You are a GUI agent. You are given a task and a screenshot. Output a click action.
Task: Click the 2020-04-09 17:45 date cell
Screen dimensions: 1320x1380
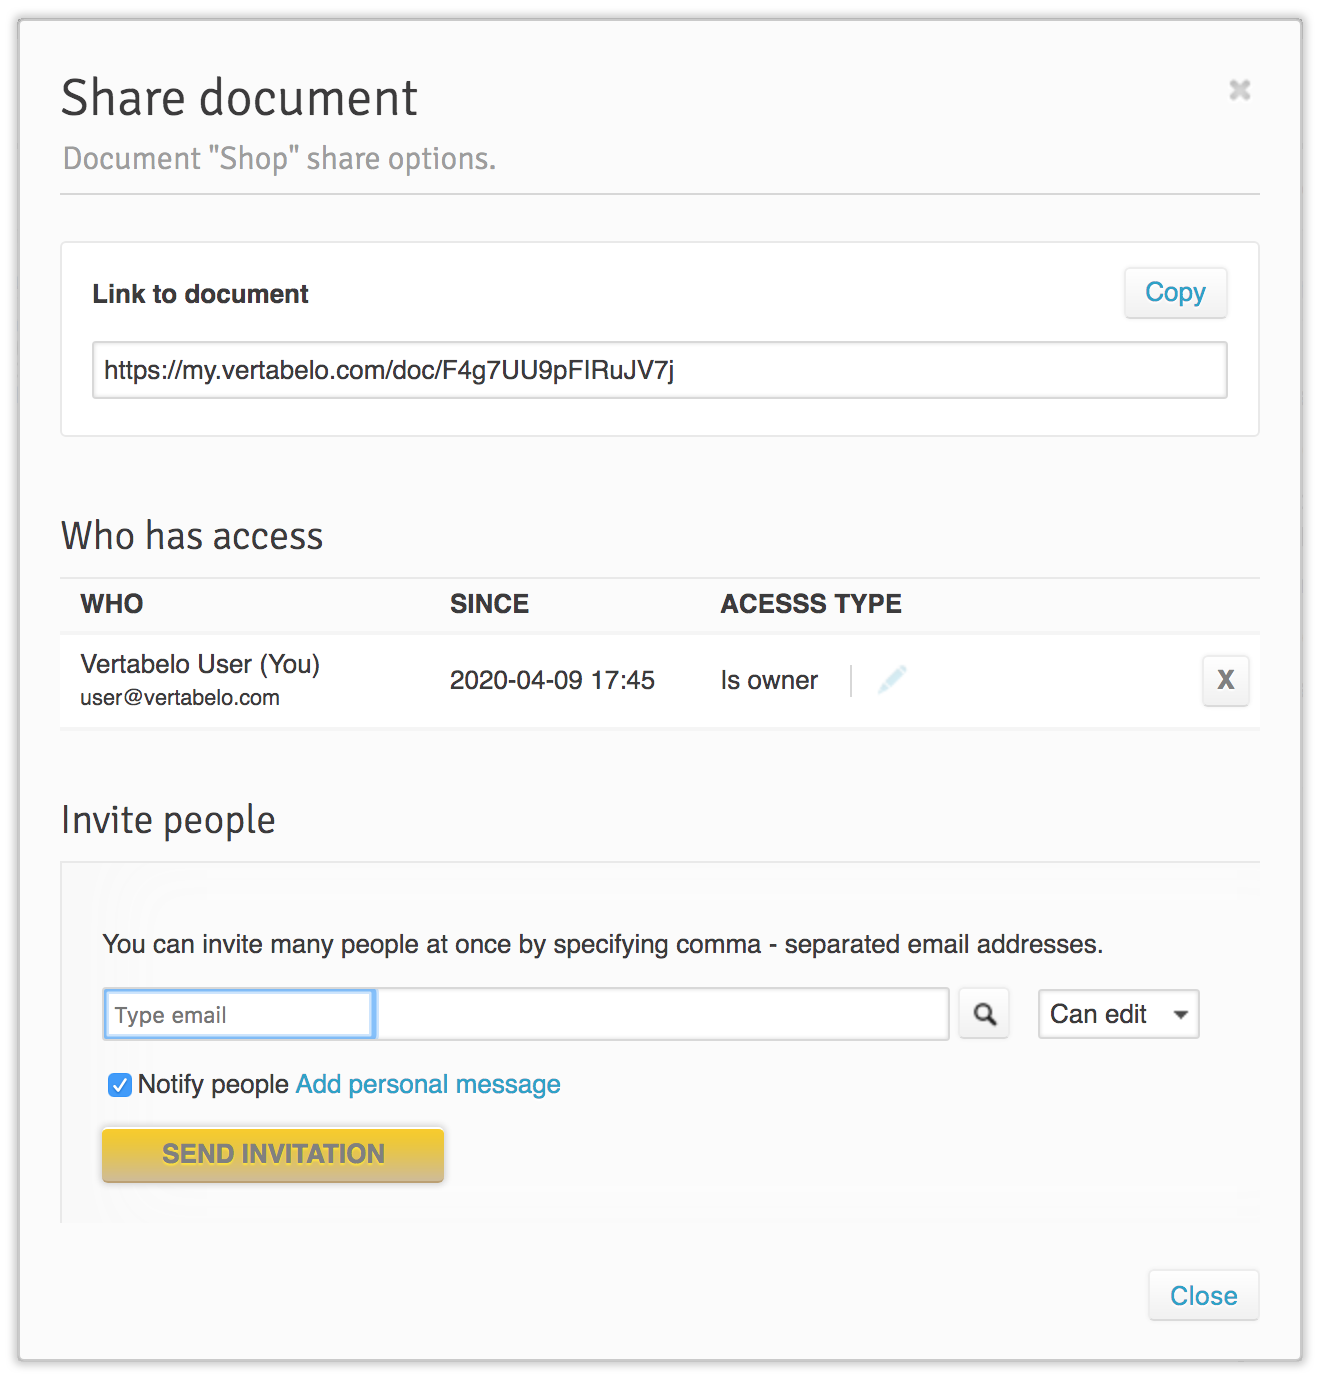pos(552,680)
